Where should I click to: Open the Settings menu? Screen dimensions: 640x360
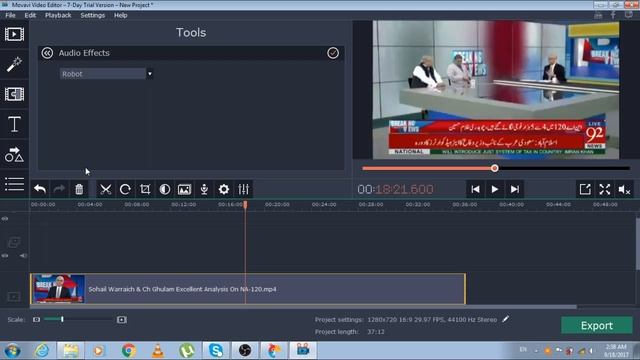93,15
